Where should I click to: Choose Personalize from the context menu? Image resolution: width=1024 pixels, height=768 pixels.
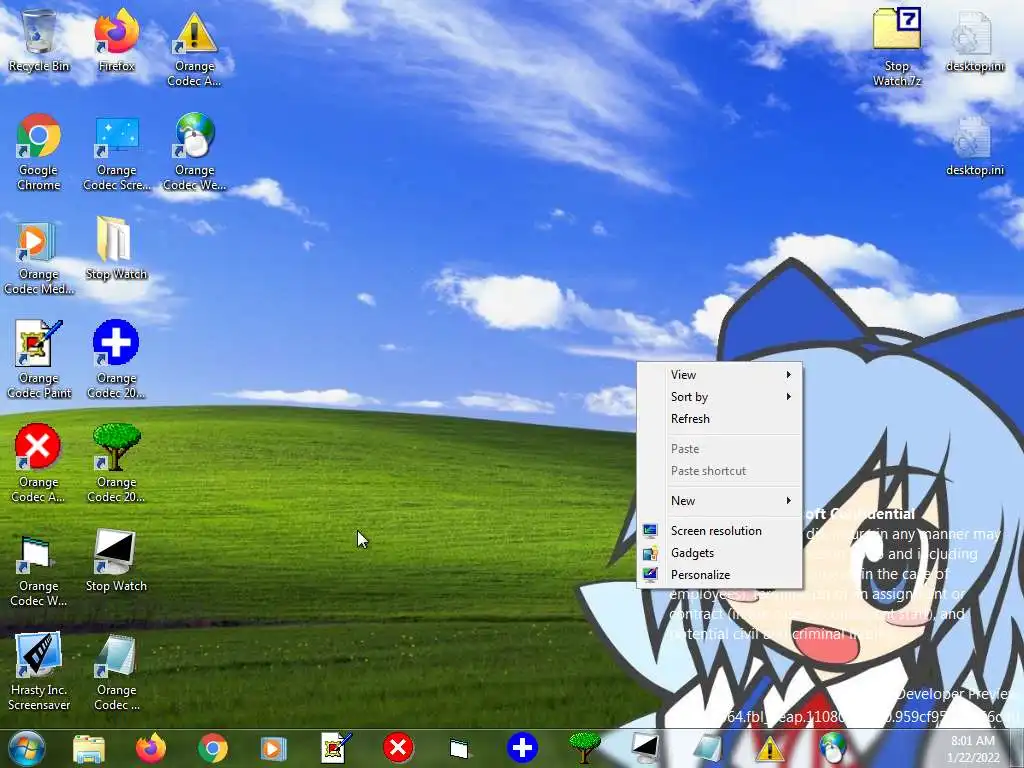720,575
